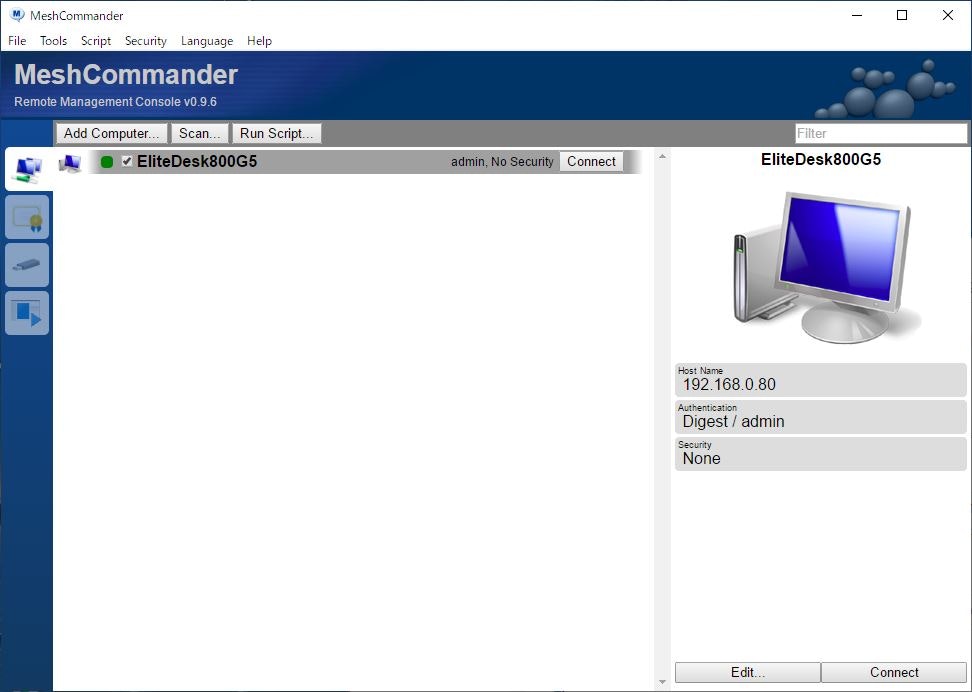The height and width of the screenshot is (692, 972).
Task: Maximize the MeshCommander window
Action: (x=902, y=16)
